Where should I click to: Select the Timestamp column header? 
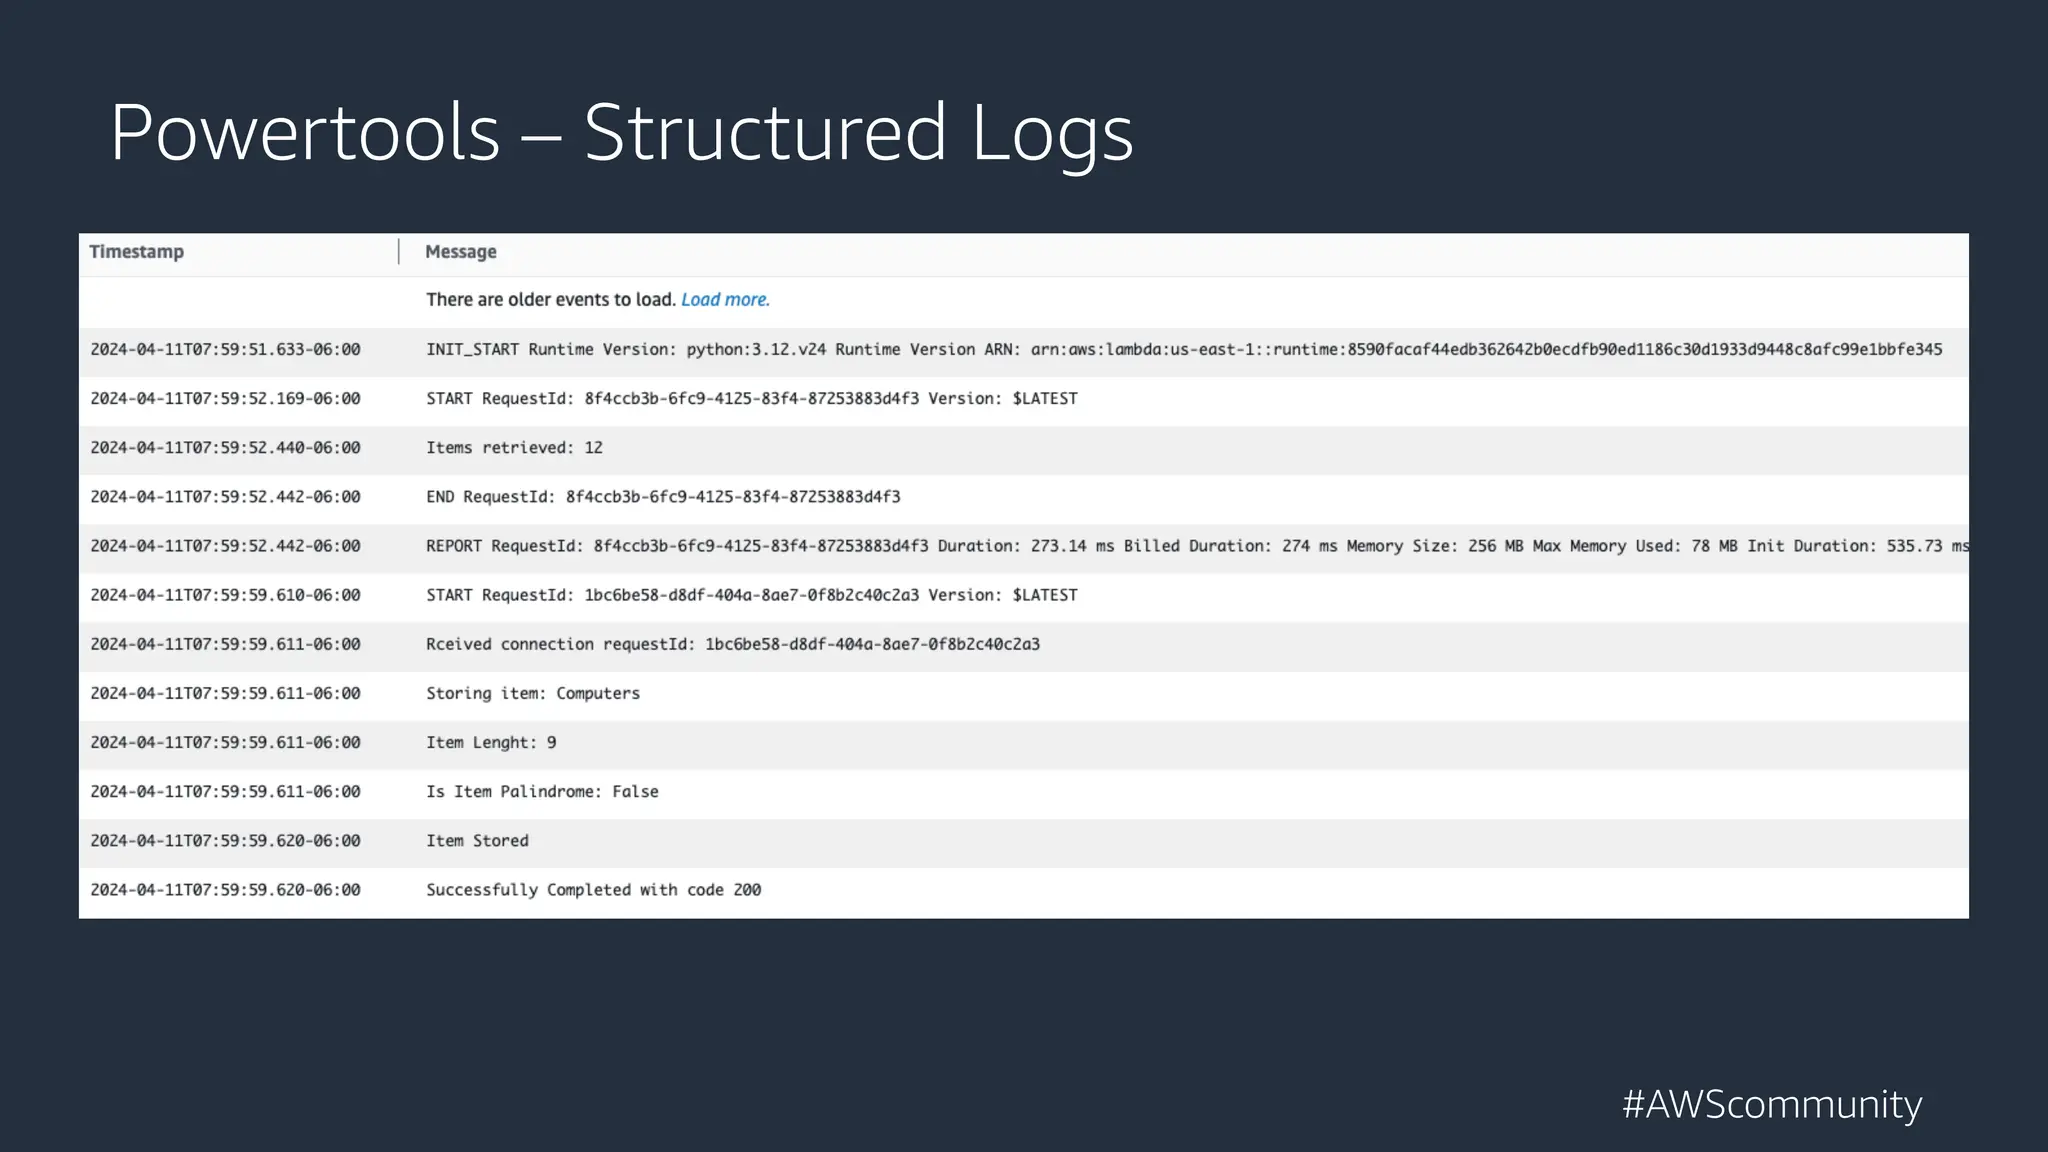[136, 251]
